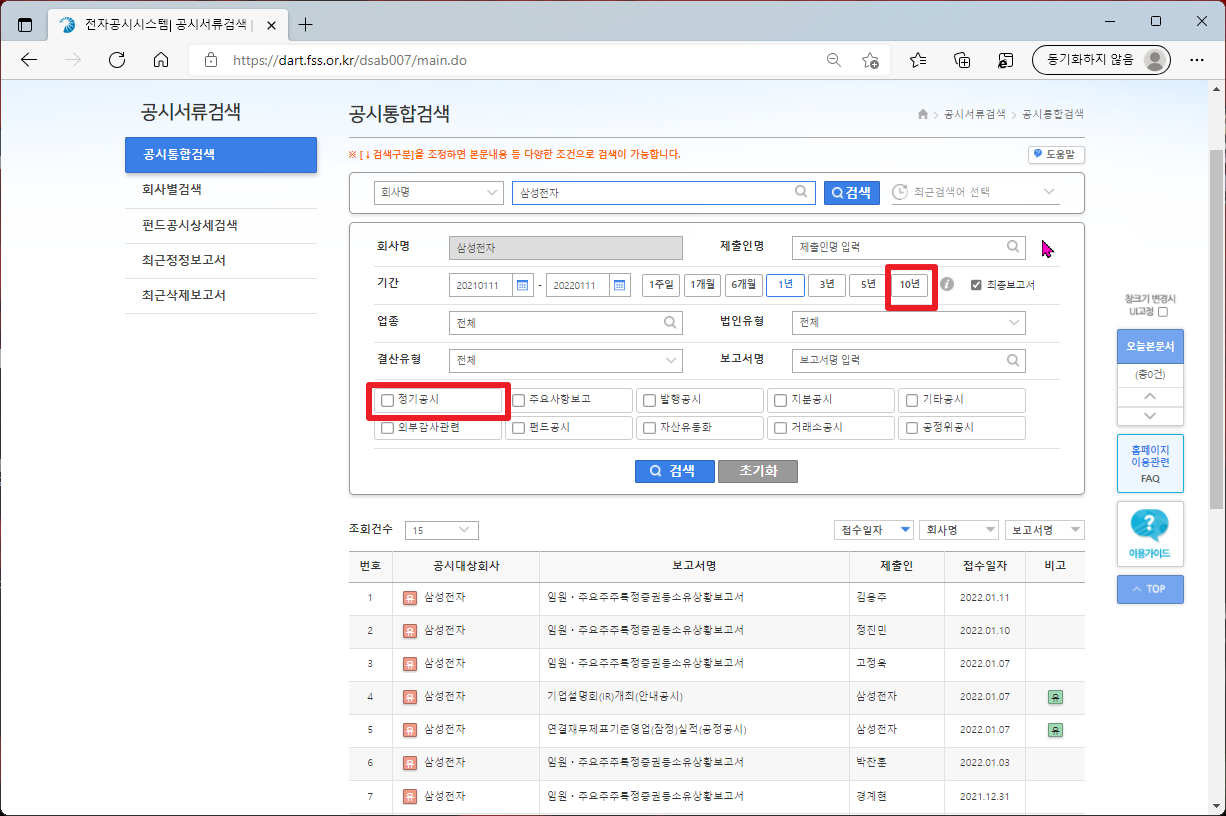Open the Favorites list icon
This screenshot has width=1226, height=816.
(x=918, y=60)
